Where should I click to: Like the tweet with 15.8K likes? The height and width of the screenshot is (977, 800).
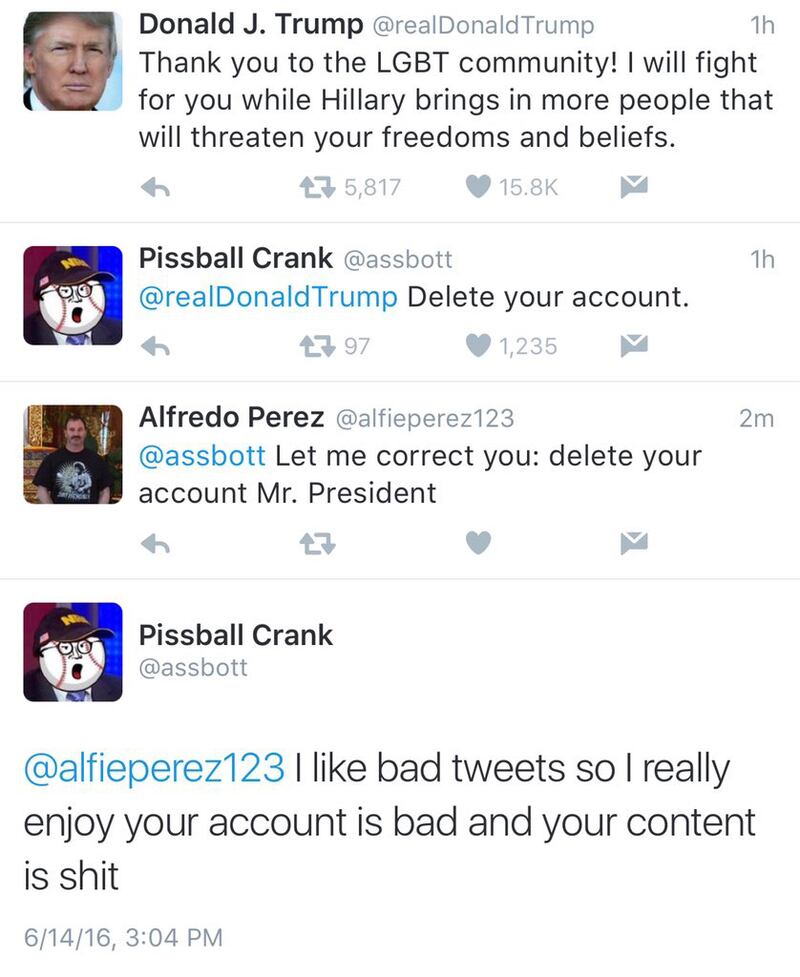point(481,187)
